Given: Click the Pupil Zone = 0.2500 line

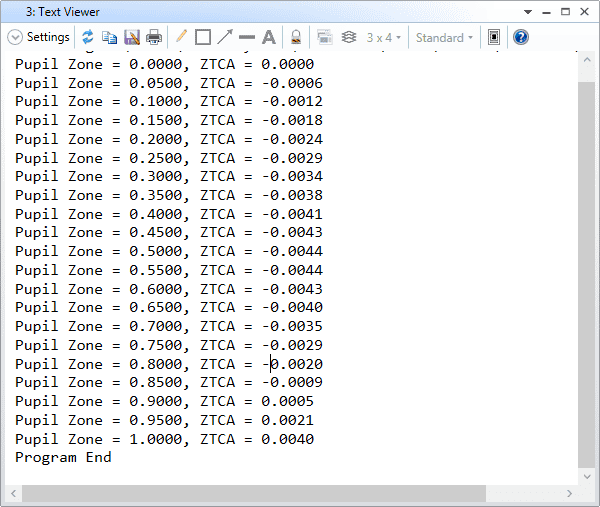Looking at the screenshot, I should [169, 158].
